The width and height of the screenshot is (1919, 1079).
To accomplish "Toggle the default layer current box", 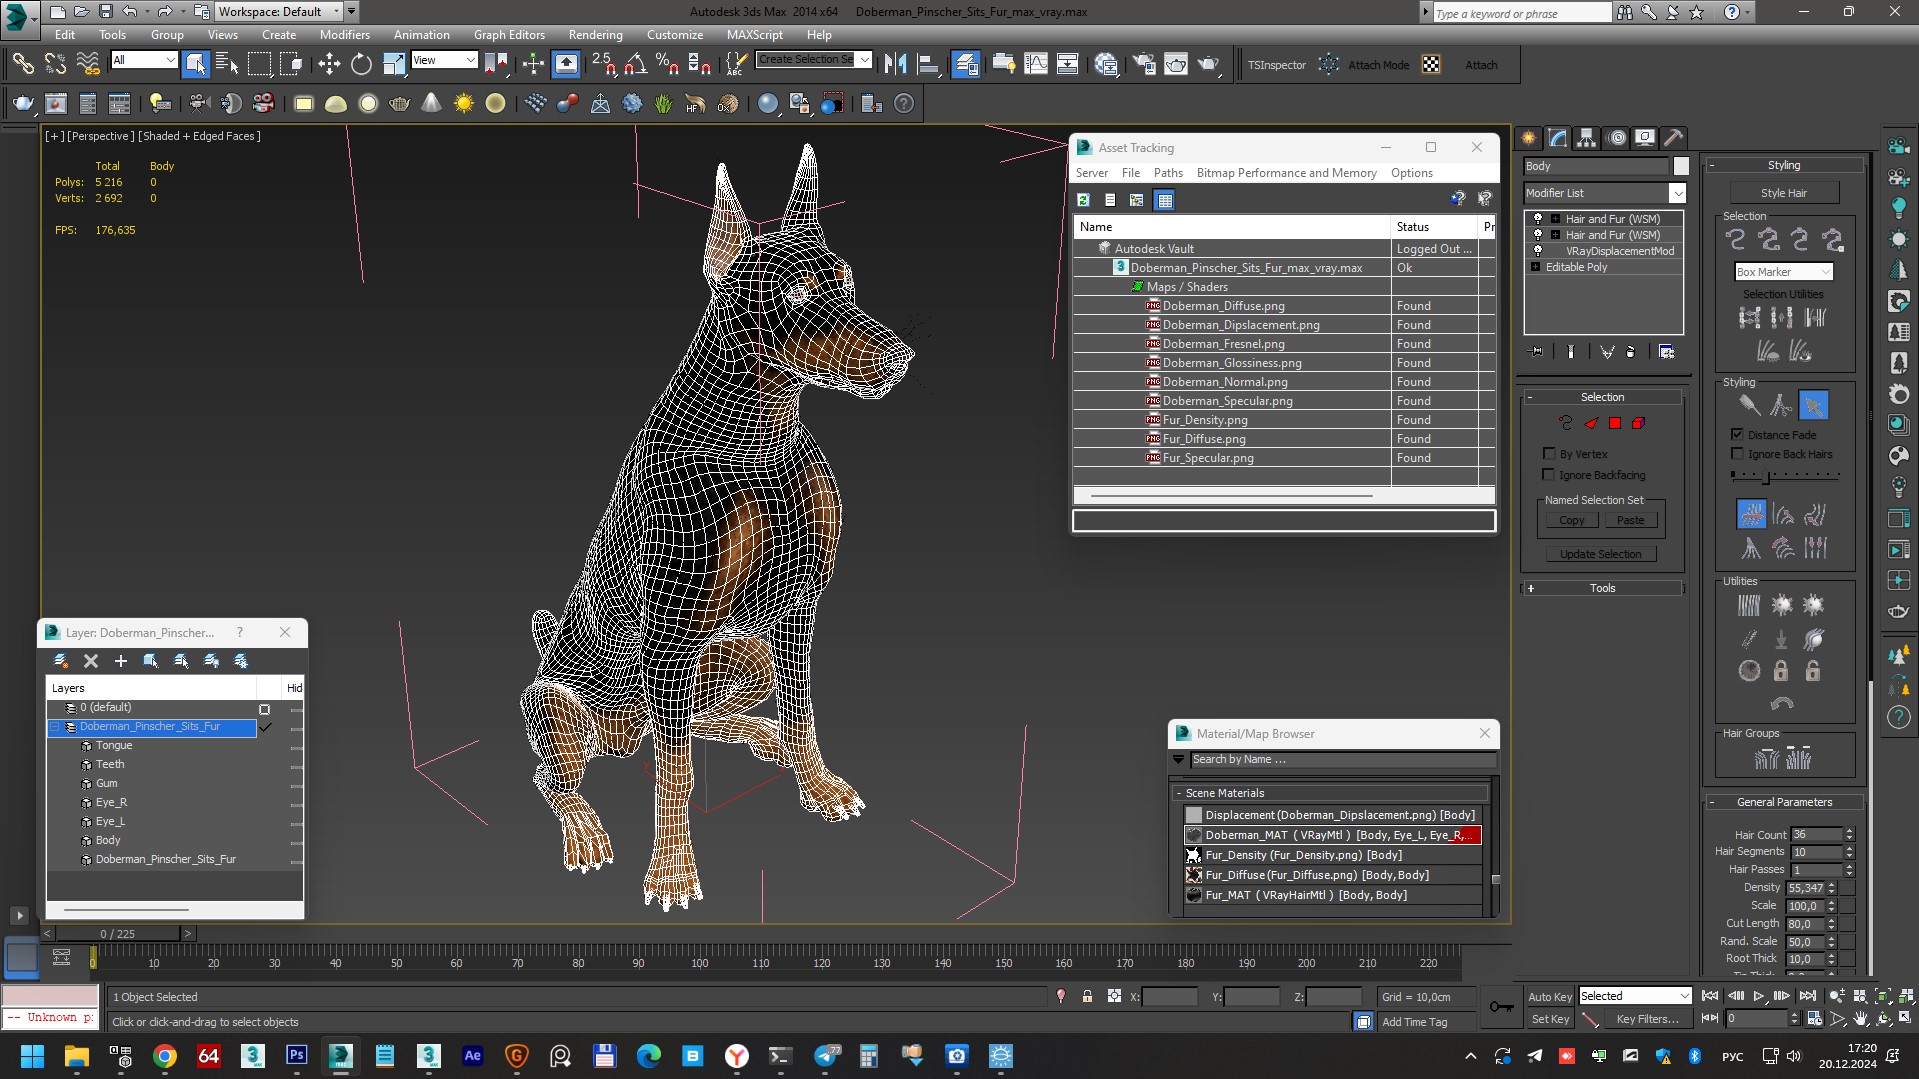I will 265,709.
